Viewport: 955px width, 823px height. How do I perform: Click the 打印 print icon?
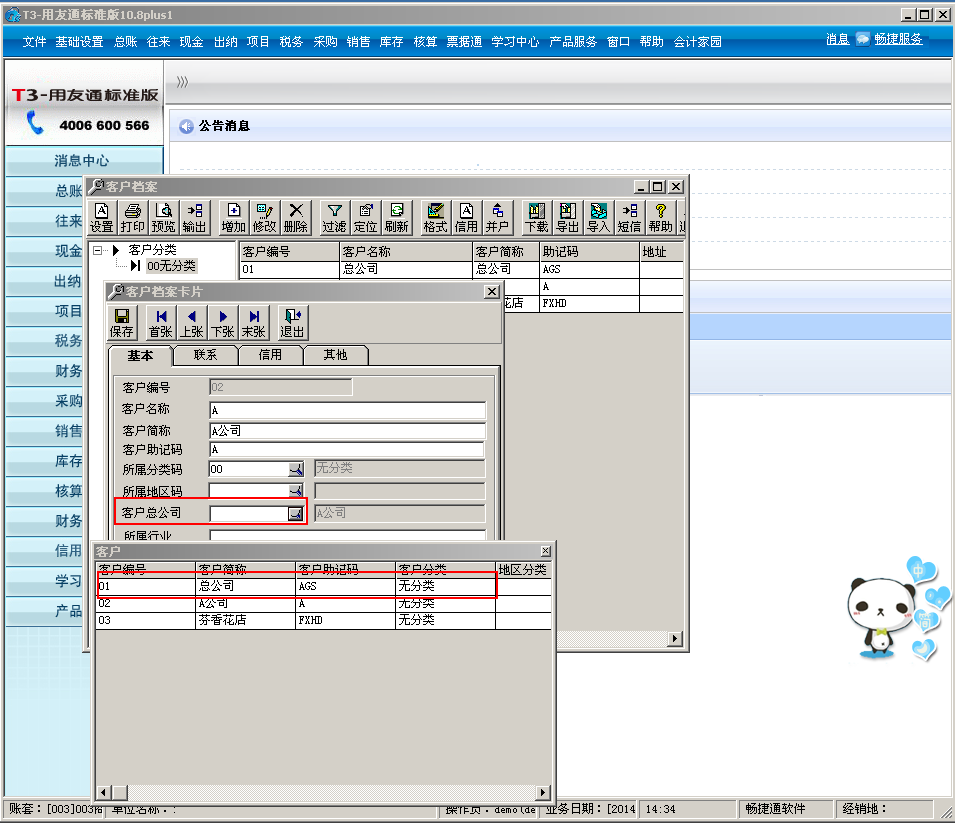point(132,217)
